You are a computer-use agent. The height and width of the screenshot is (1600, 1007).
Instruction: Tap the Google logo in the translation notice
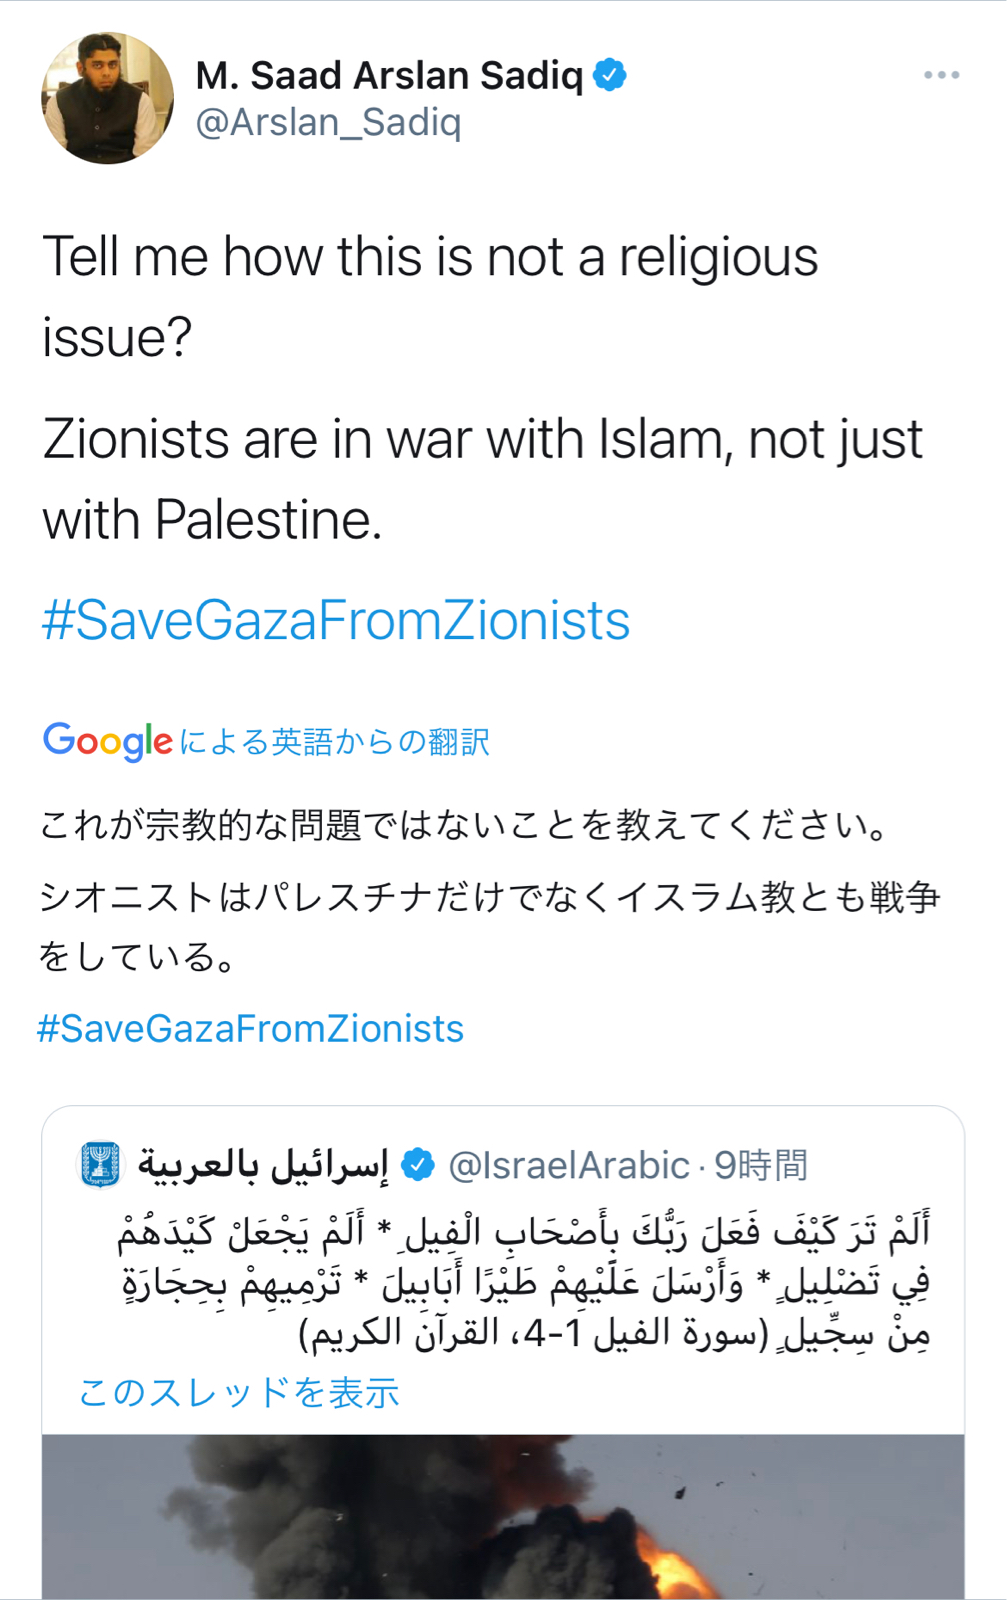108,742
